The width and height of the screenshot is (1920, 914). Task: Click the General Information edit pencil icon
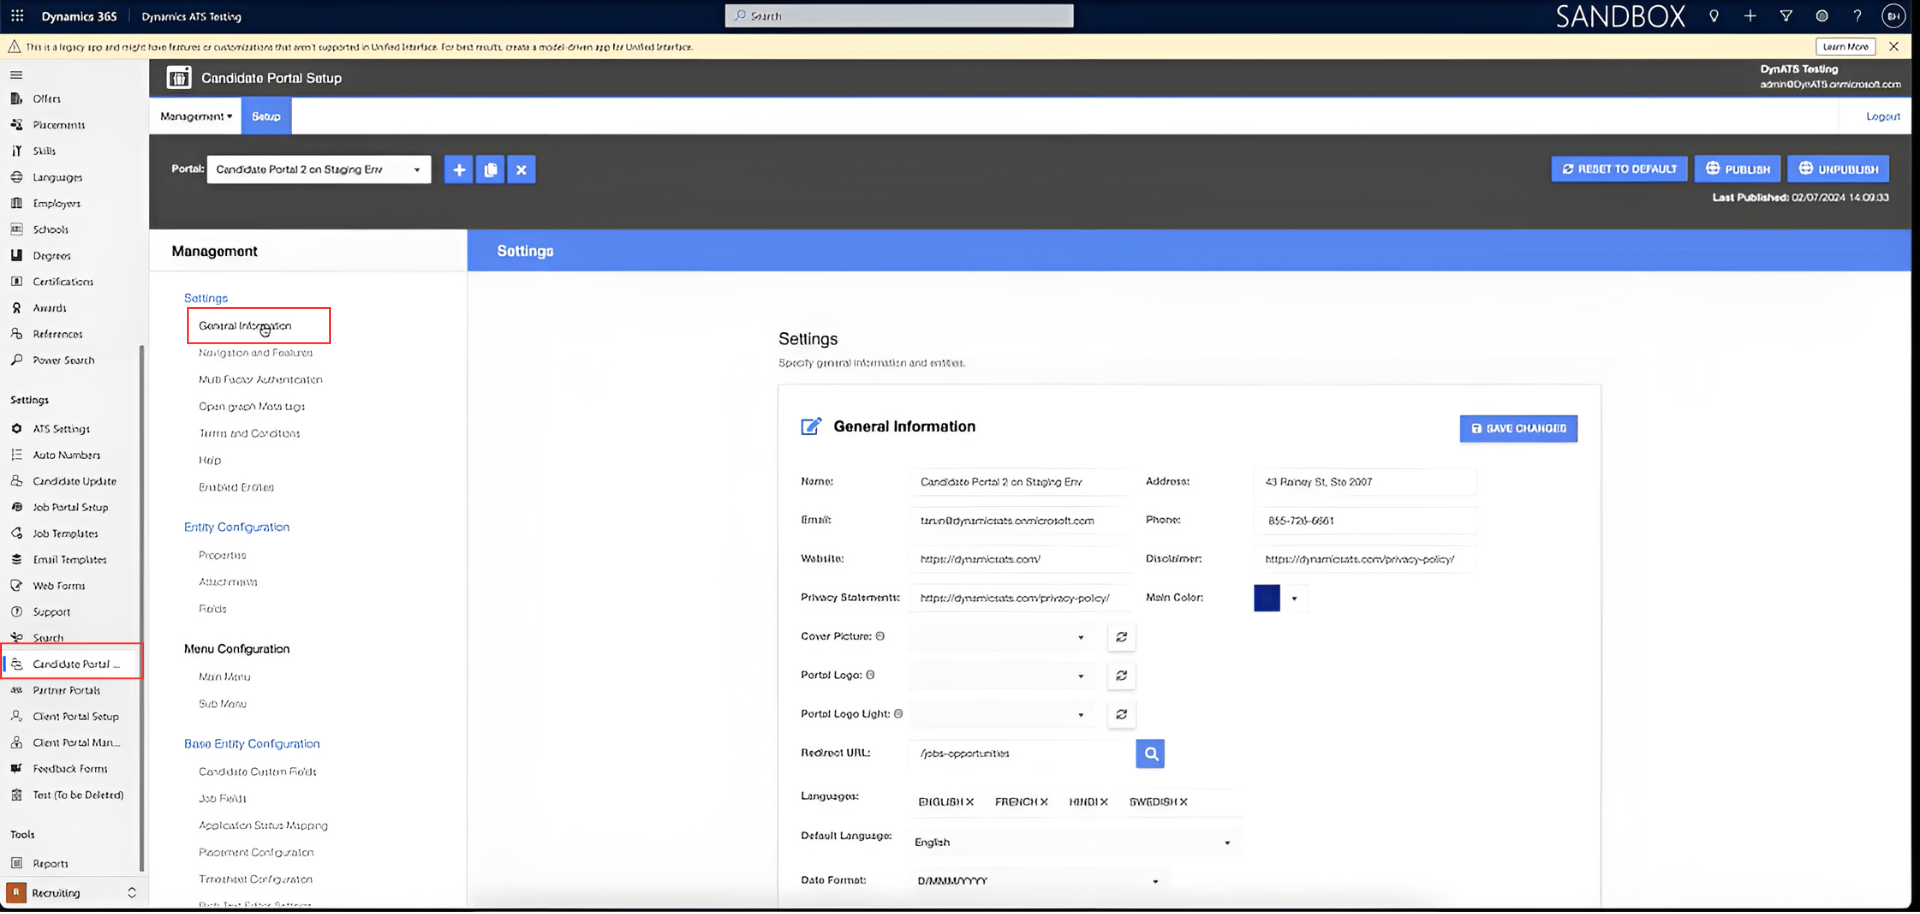pos(811,427)
